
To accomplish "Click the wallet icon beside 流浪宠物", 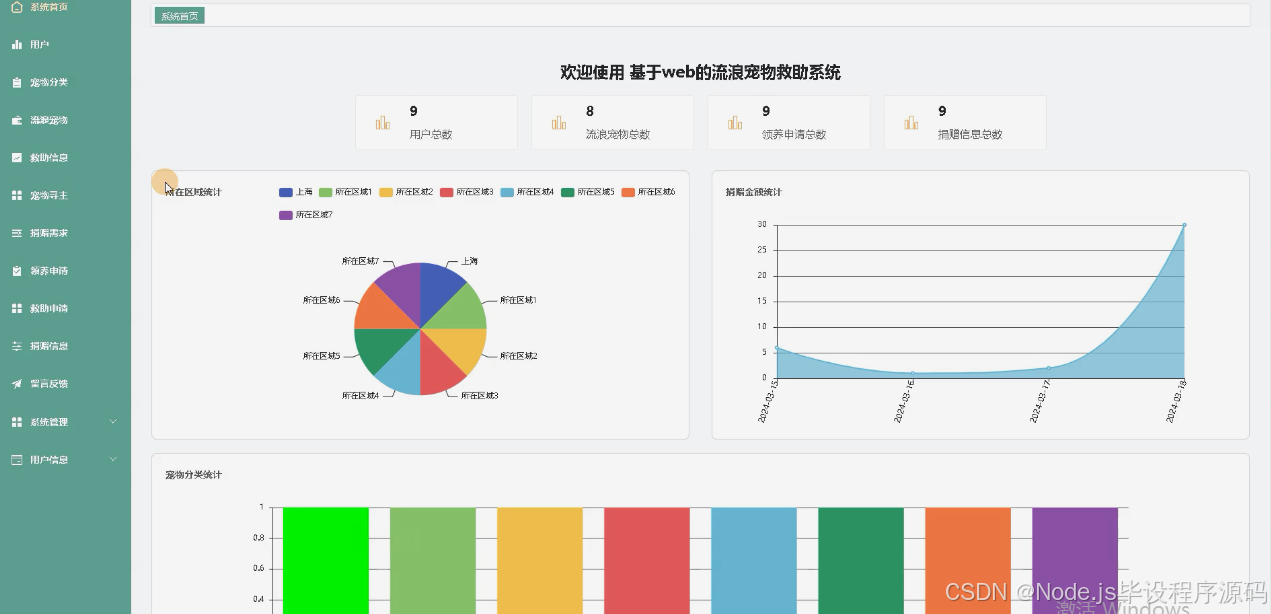I will pyautogui.click(x=16, y=120).
